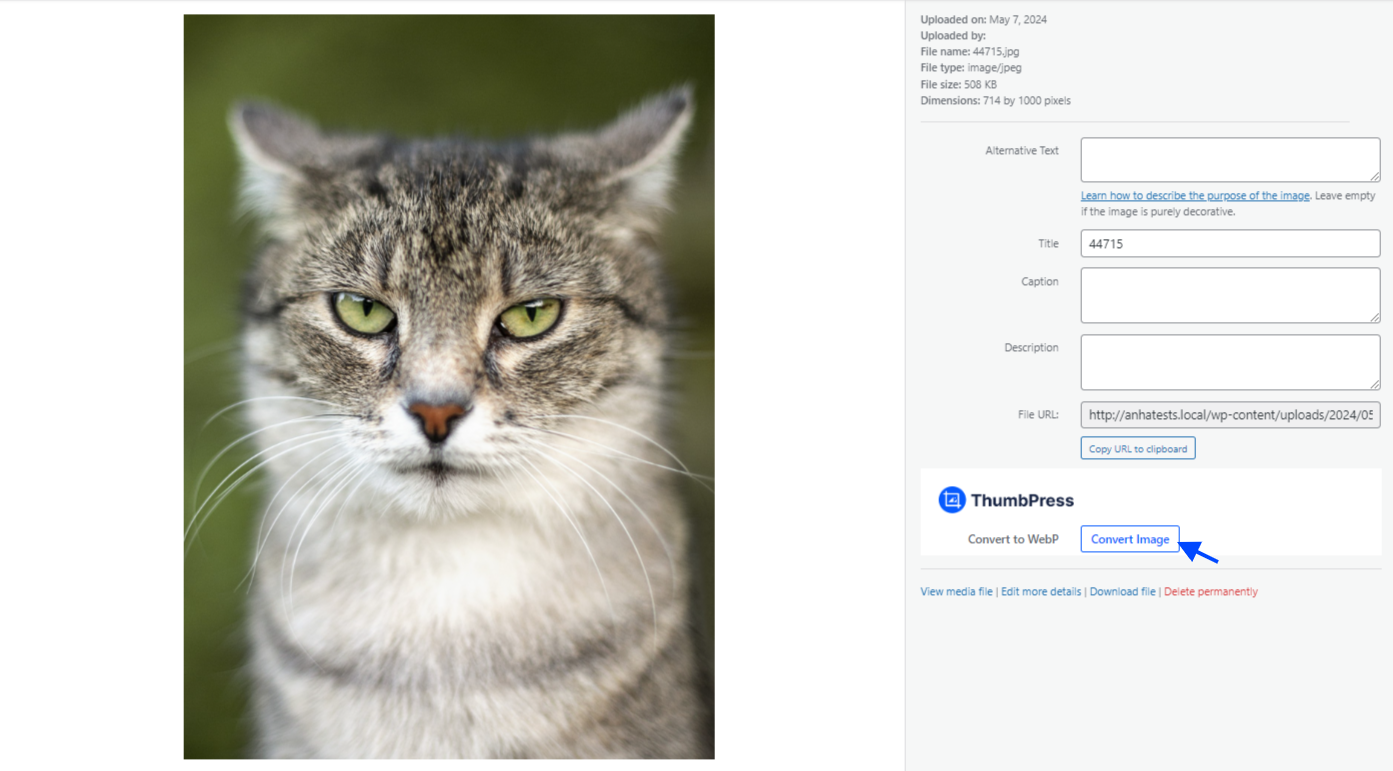Copy URL to clipboard button
Screen dimensions: 1393x771
[x=1138, y=448]
